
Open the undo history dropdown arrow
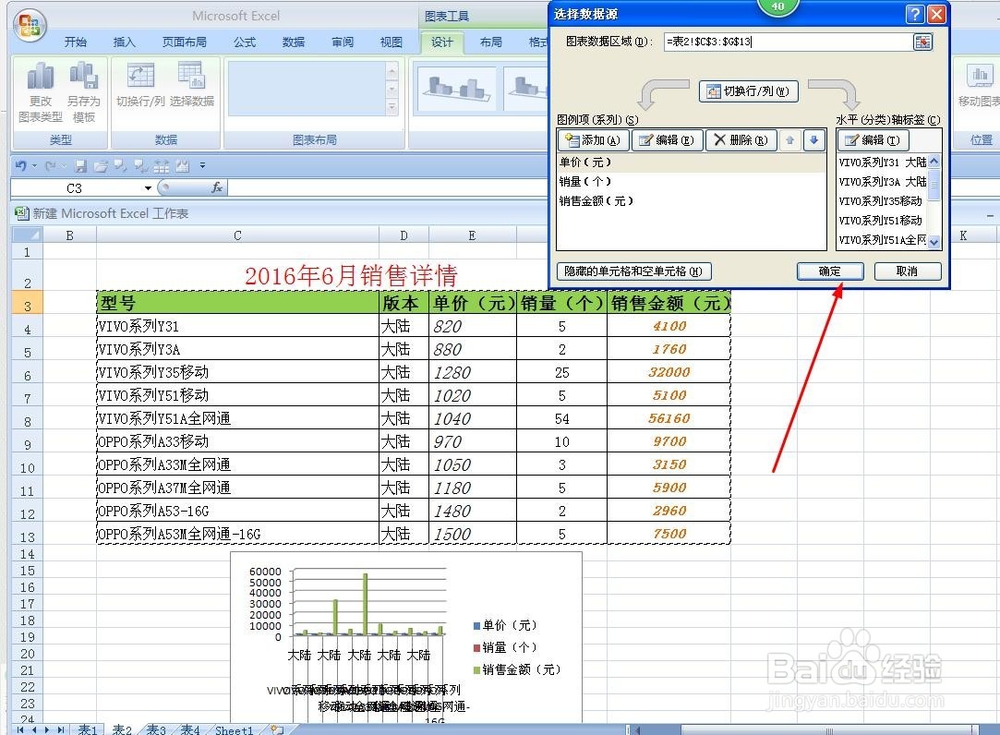pos(34,166)
